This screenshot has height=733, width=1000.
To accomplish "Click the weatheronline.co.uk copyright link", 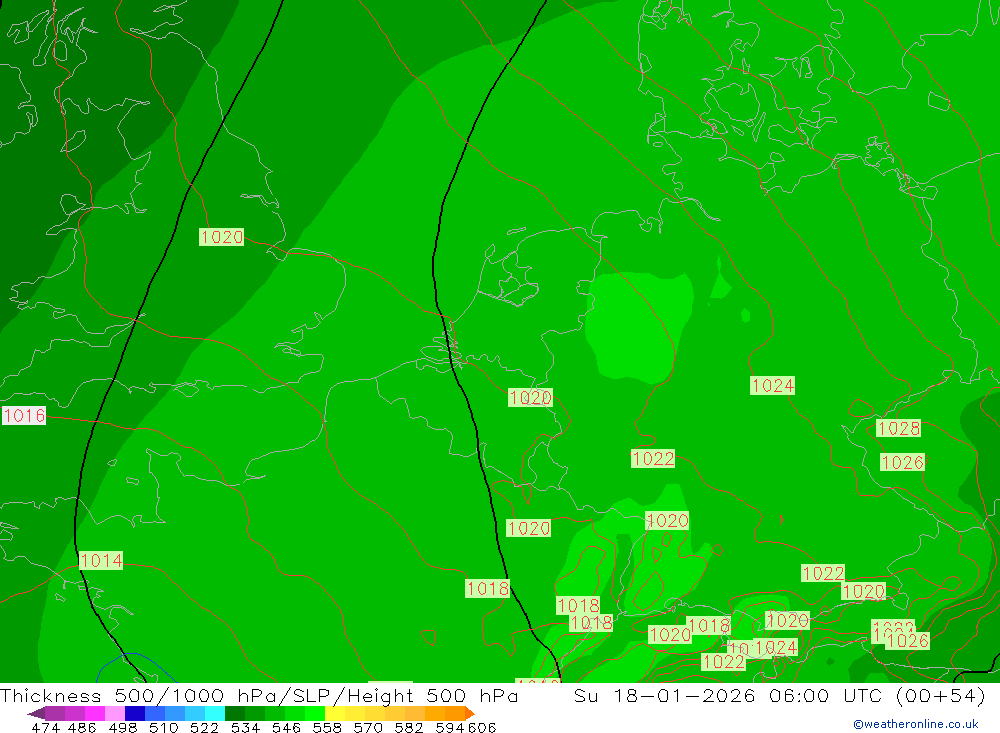I will click(x=916, y=724).
